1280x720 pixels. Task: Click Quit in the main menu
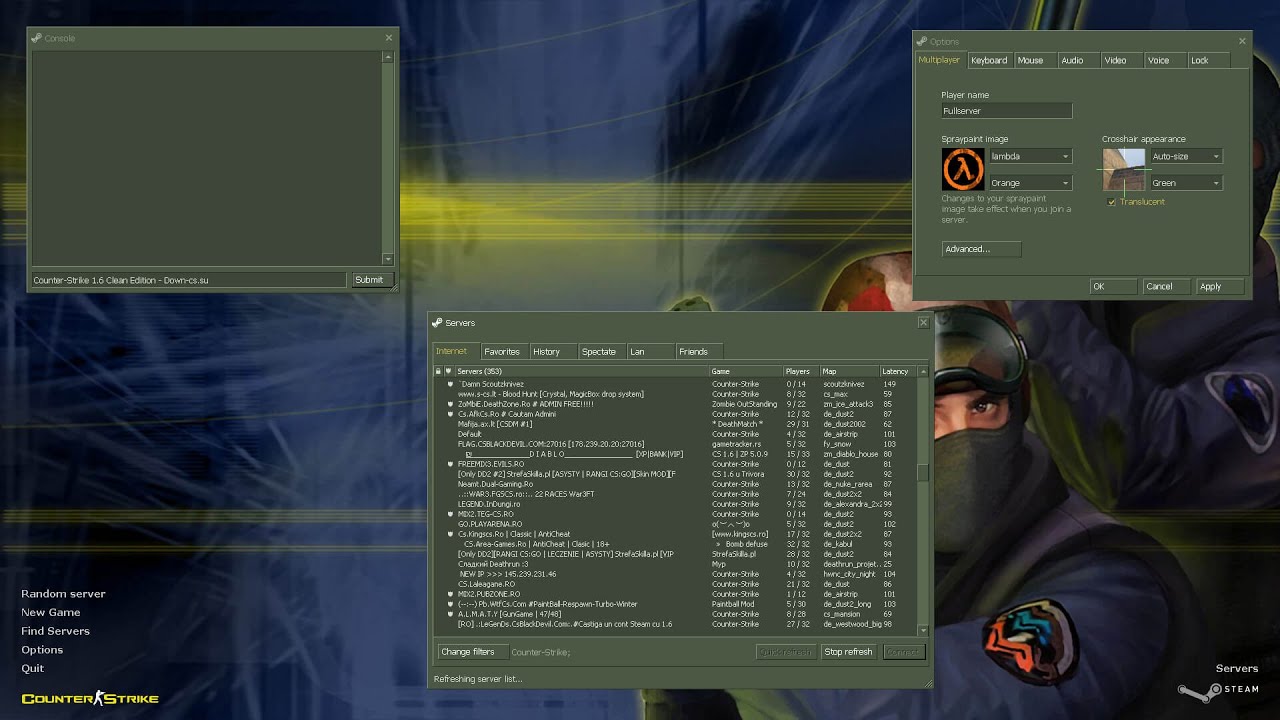click(33, 668)
